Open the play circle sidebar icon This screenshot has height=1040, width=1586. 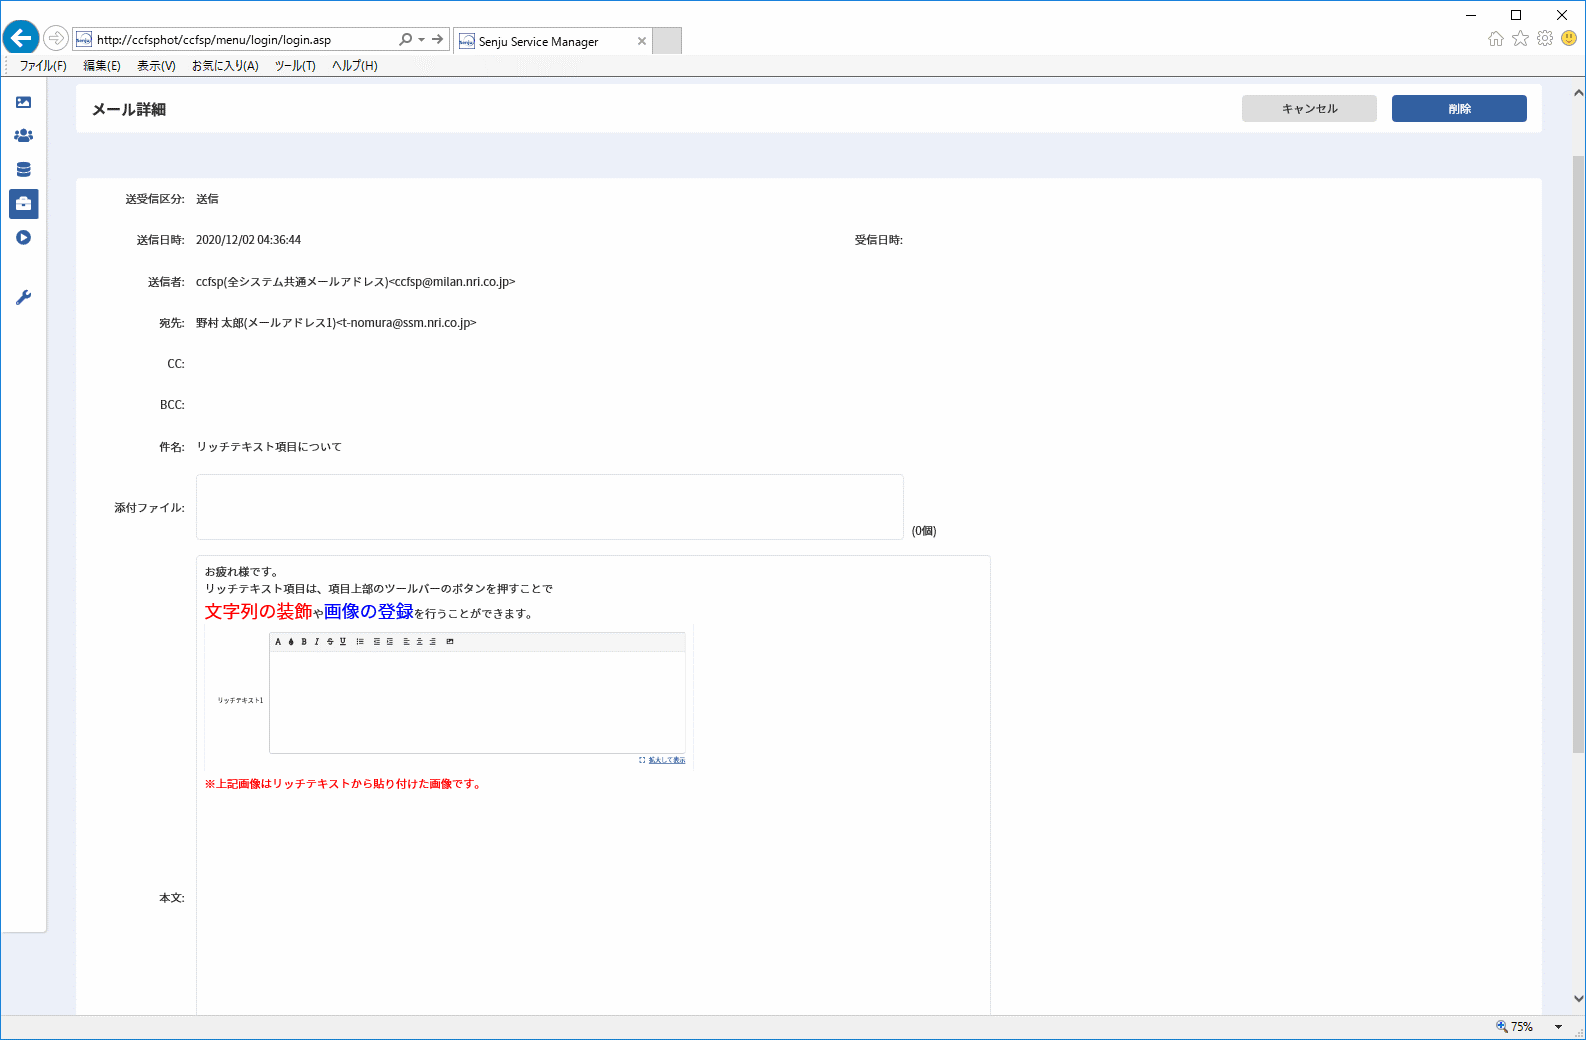pyautogui.click(x=23, y=238)
